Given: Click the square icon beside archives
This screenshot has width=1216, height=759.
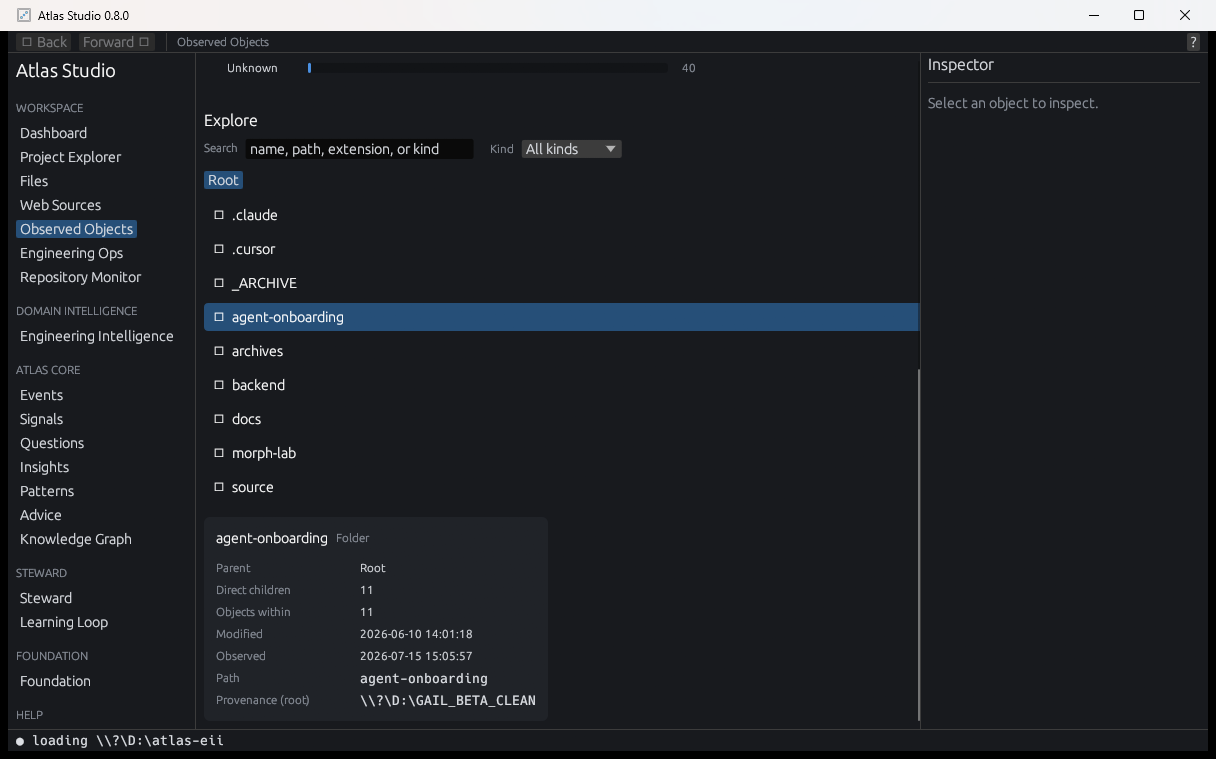Looking at the screenshot, I should (x=219, y=351).
